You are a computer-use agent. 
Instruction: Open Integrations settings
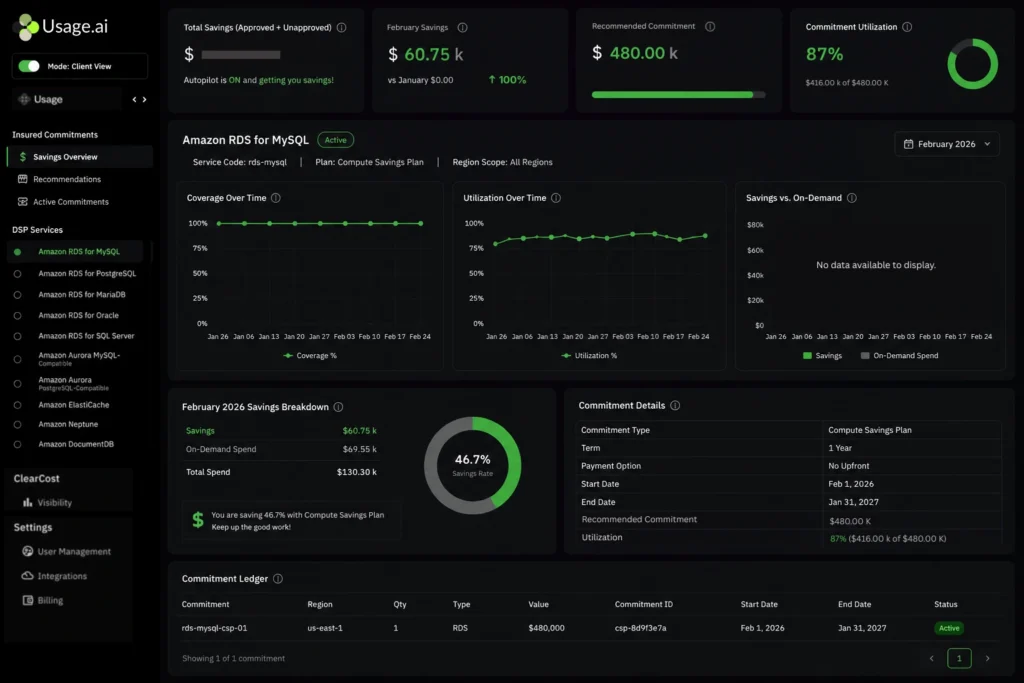point(62,576)
